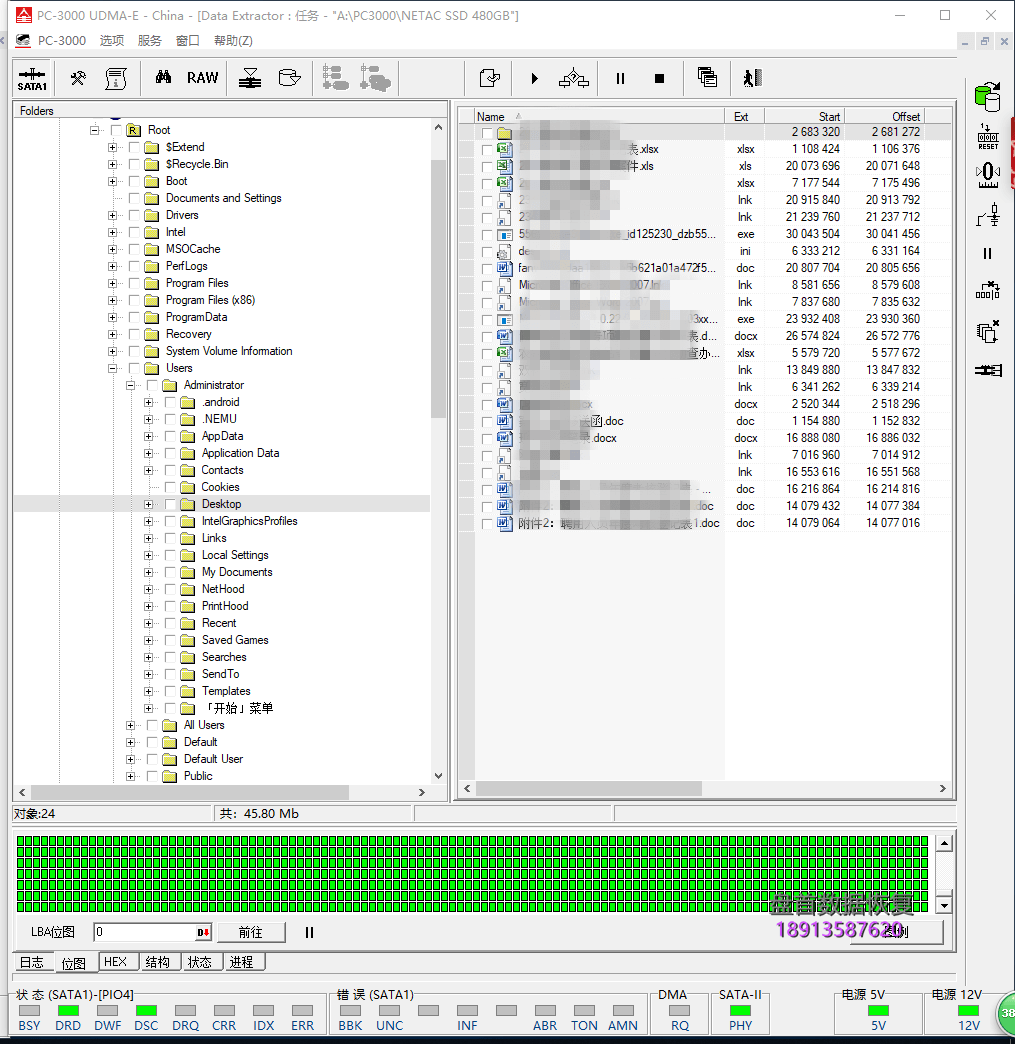Click the task report clipboard icon

117,79
